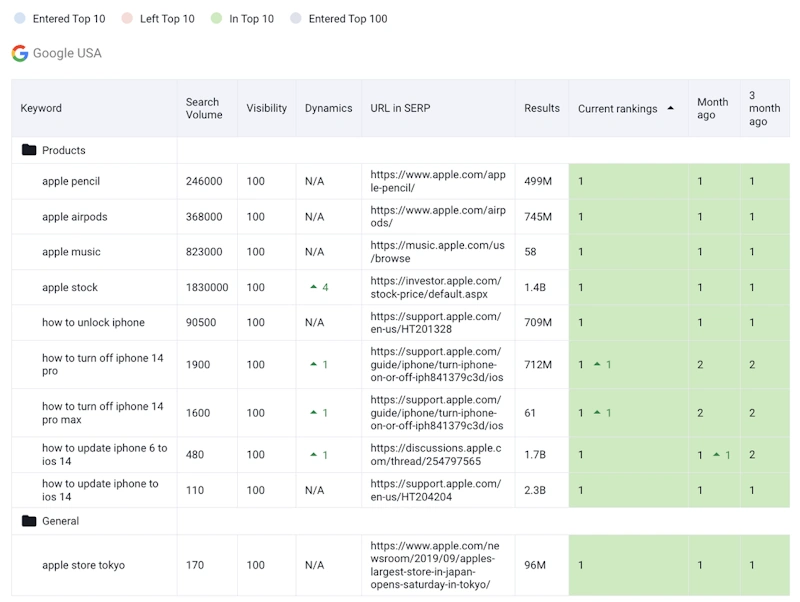This screenshot has height=602, width=800.
Task: Open the music.apple.com browse URL
Action: 437,252
